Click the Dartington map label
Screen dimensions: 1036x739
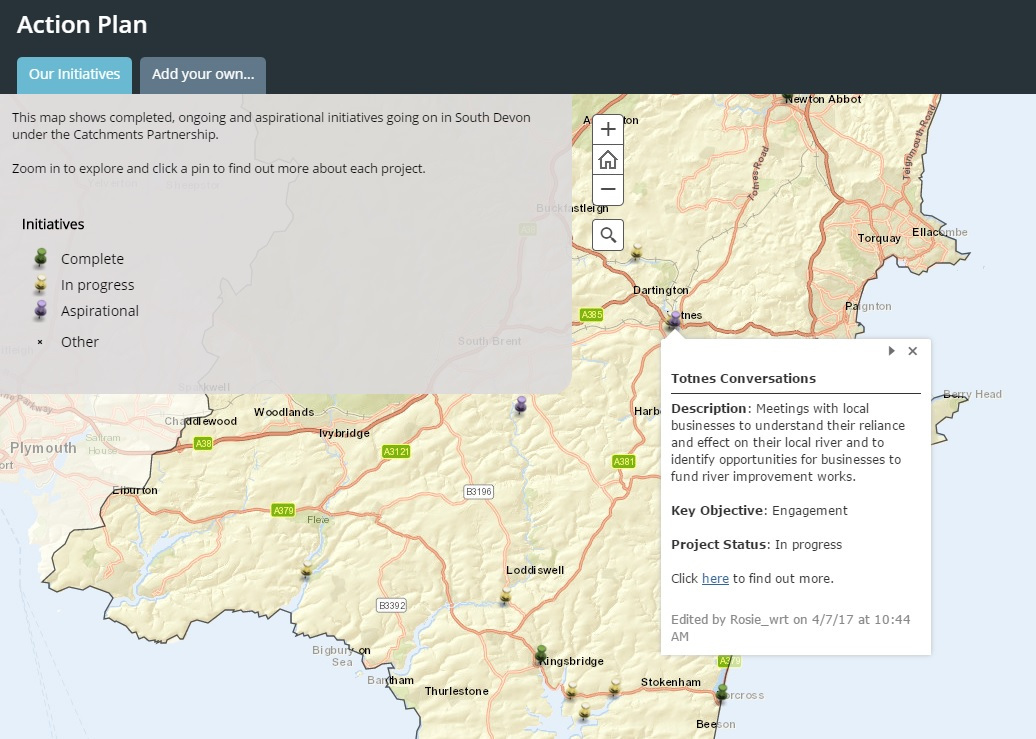[661, 290]
